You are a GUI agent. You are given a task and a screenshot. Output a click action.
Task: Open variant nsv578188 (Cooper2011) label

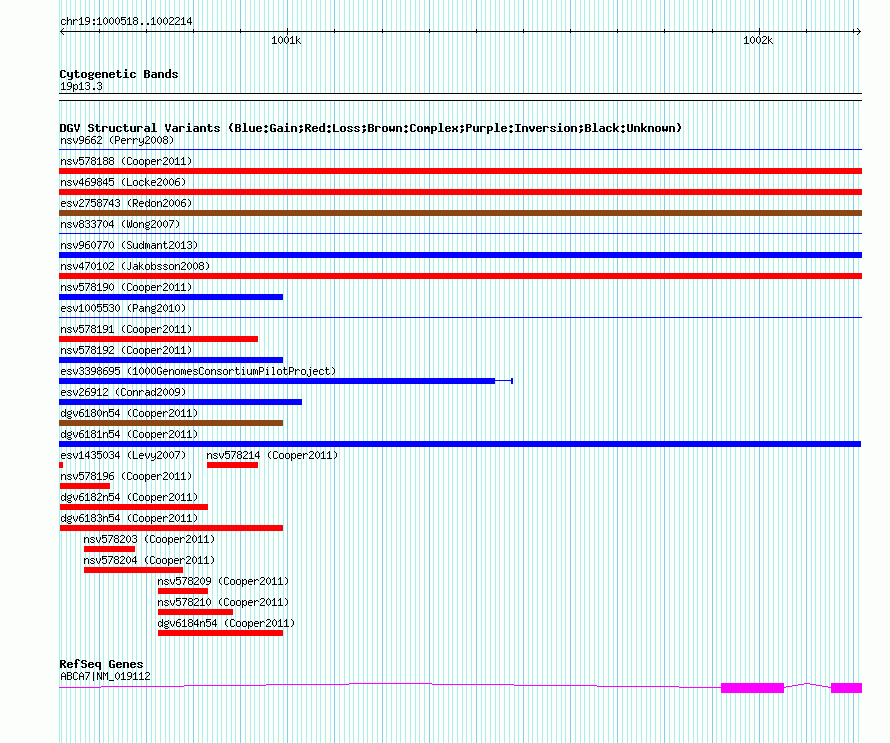pyautogui.click(x=126, y=161)
